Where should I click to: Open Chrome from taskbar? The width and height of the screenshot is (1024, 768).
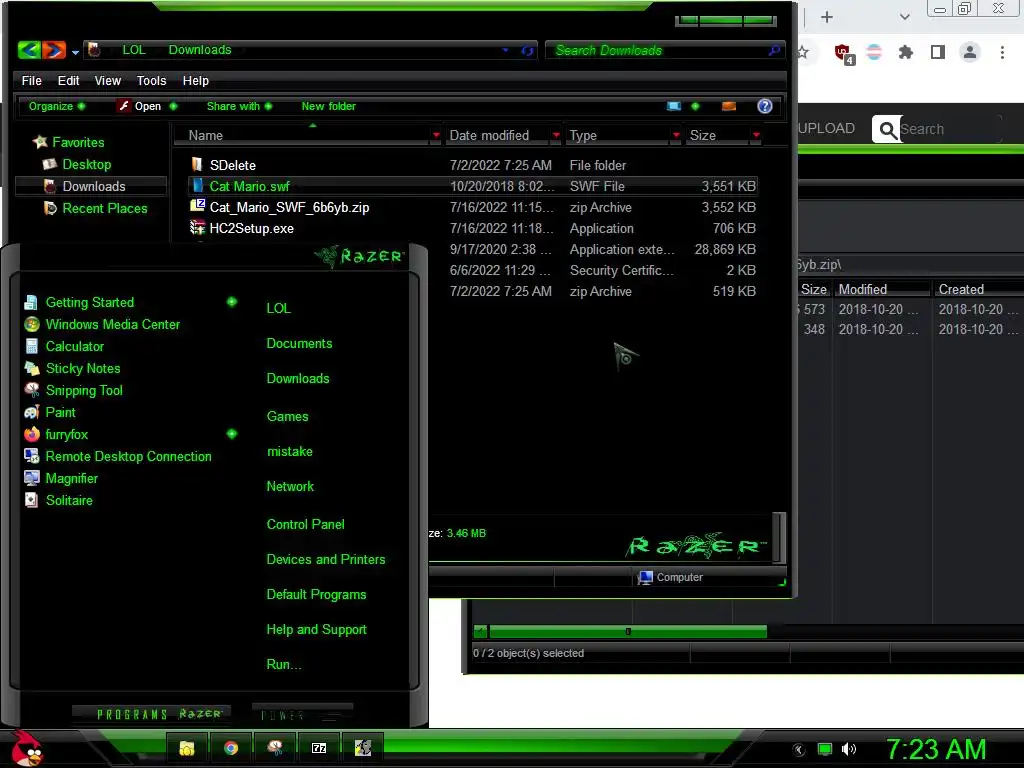tap(231, 748)
